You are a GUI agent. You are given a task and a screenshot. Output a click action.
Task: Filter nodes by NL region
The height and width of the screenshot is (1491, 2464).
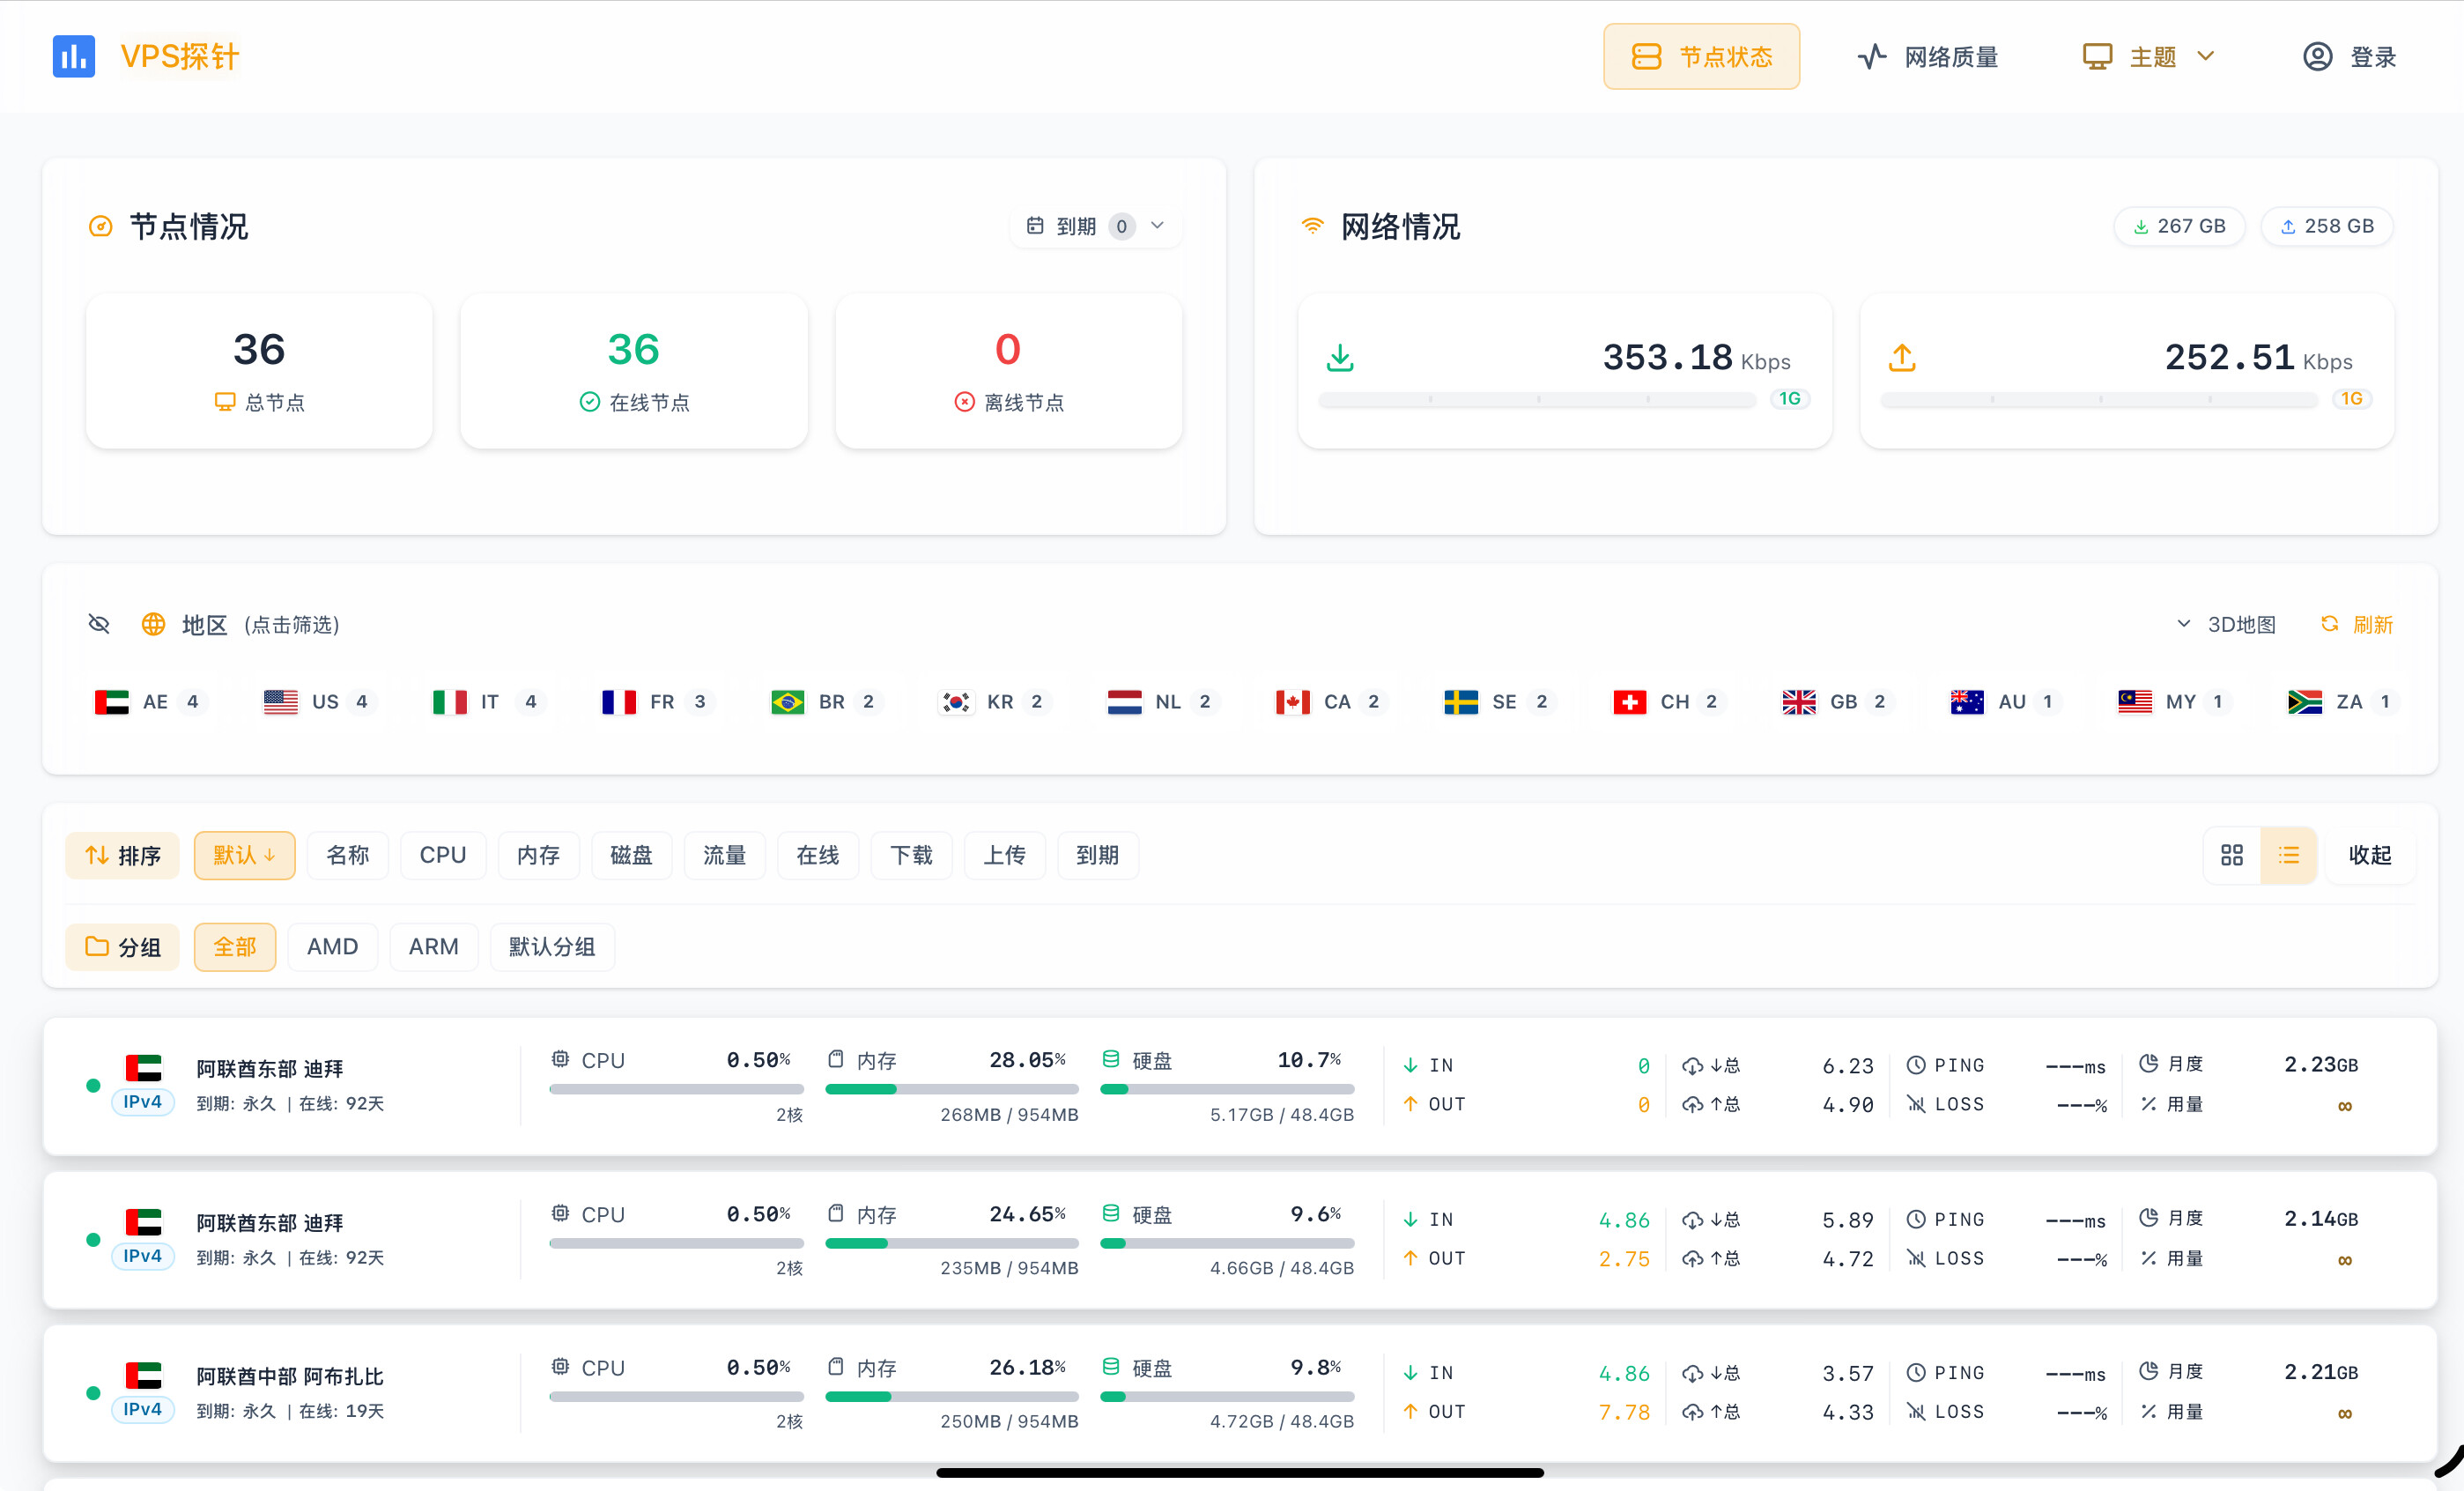[x=1163, y=702]
